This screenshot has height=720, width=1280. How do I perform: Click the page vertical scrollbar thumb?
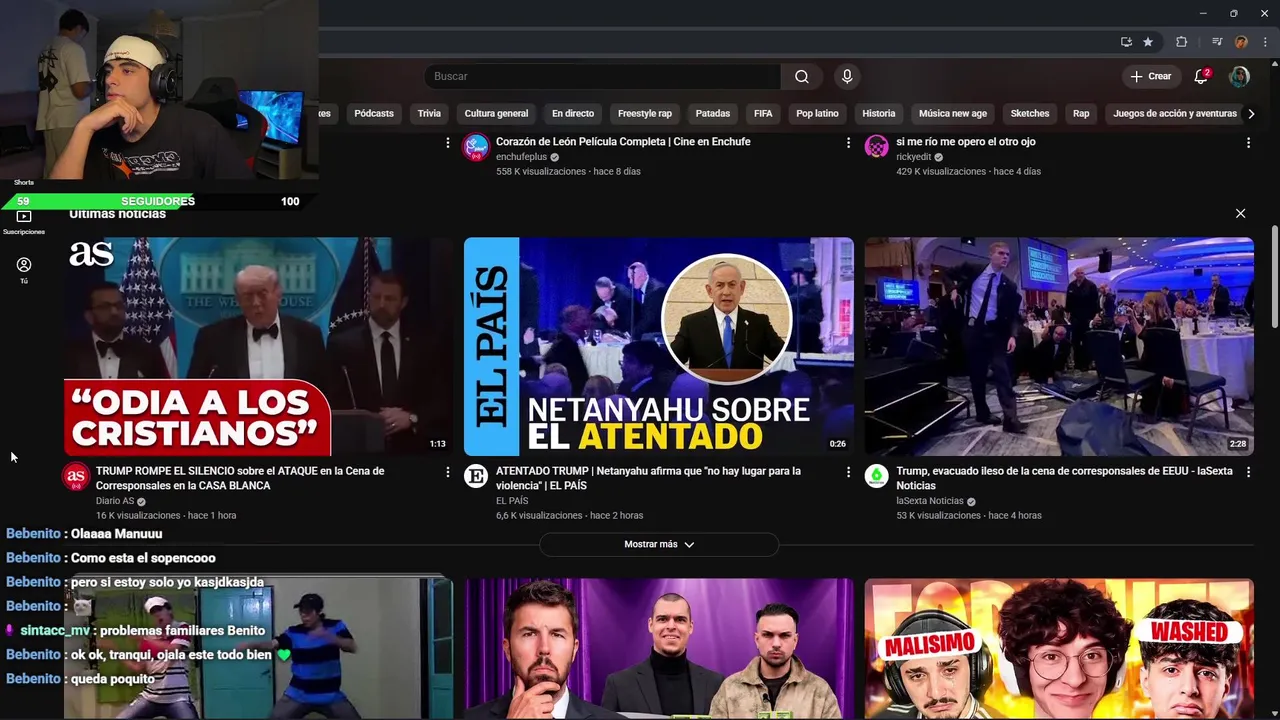1275,276
